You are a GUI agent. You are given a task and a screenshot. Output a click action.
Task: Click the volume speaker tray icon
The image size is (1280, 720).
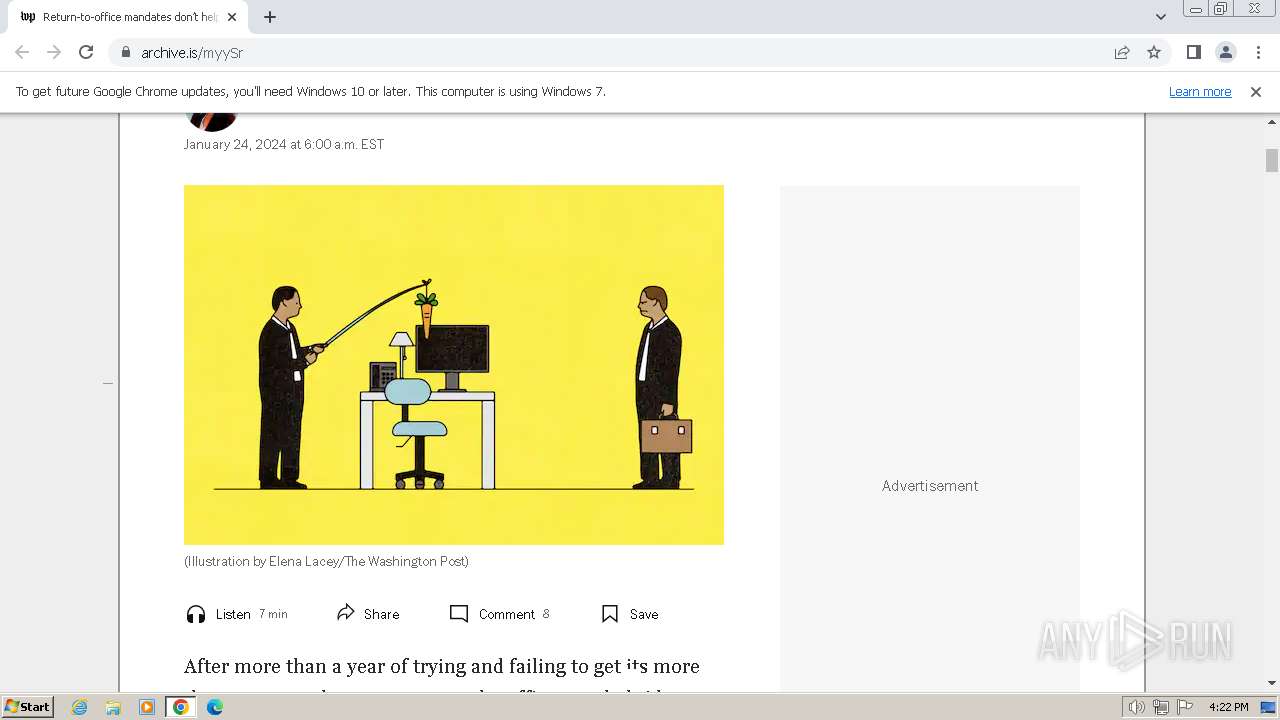1137,707
